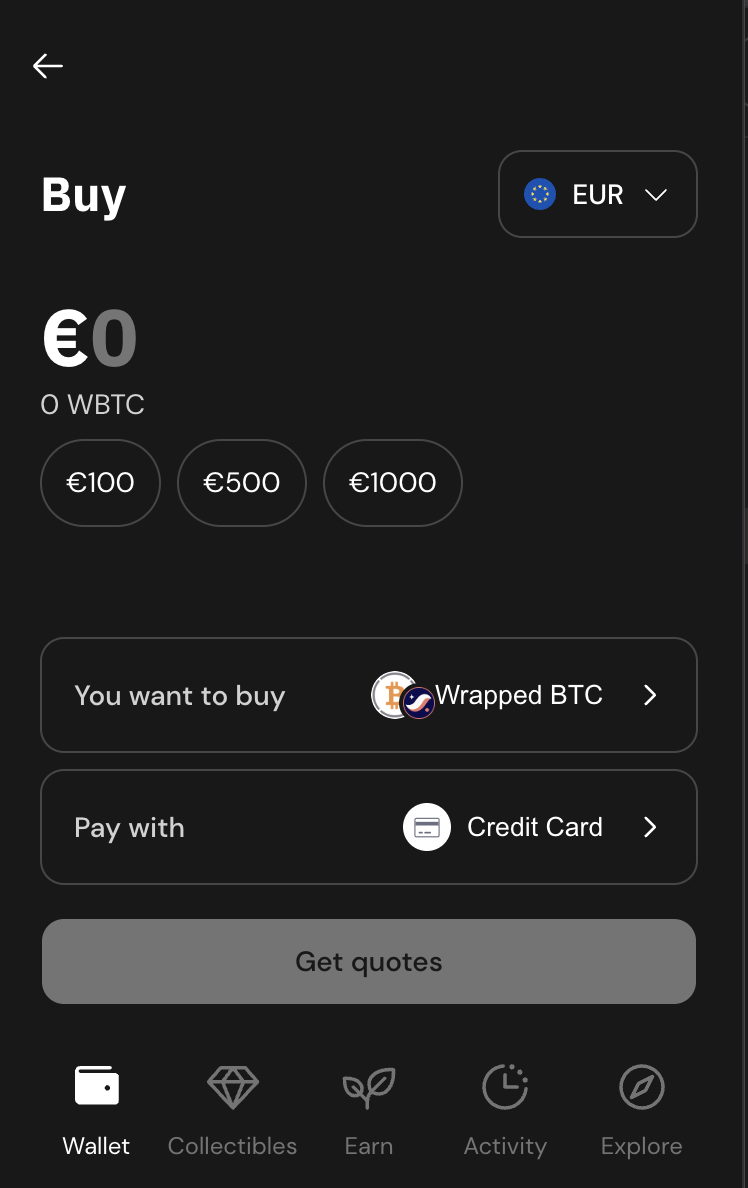Expand the Credit Card row chevron
748x1188 pixels.
pyautogui.click(x=650, y=827)
